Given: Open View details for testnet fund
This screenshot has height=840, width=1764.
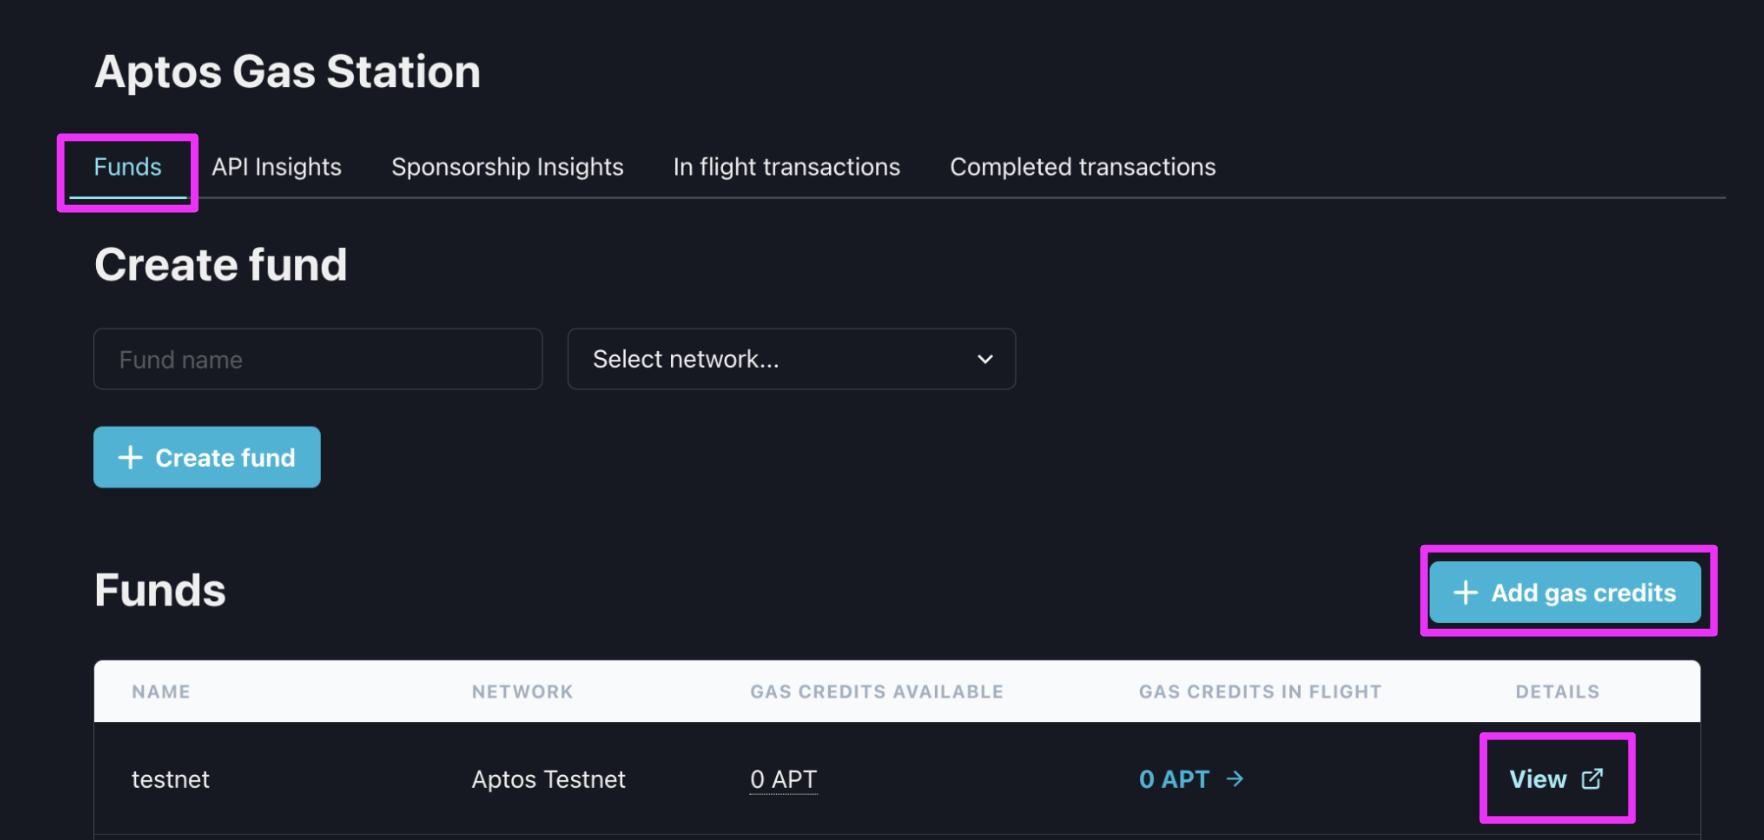Looking at the screenshot, I should tap(1556, 779).
